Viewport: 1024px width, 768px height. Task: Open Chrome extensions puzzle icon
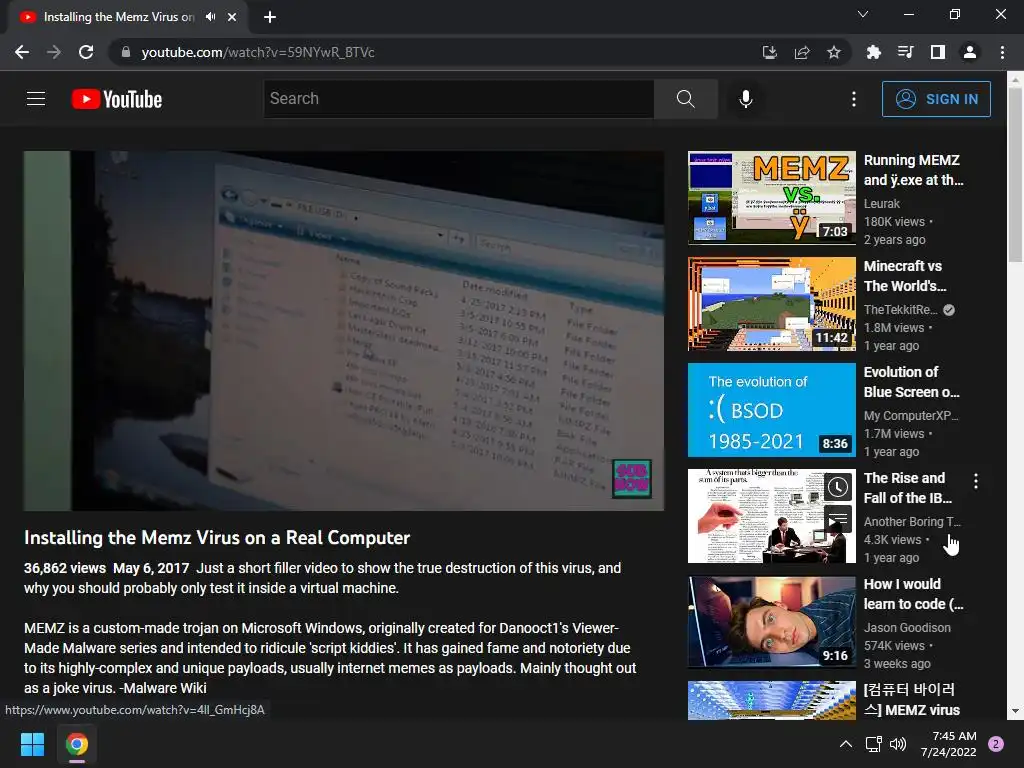tap(873, 52)
